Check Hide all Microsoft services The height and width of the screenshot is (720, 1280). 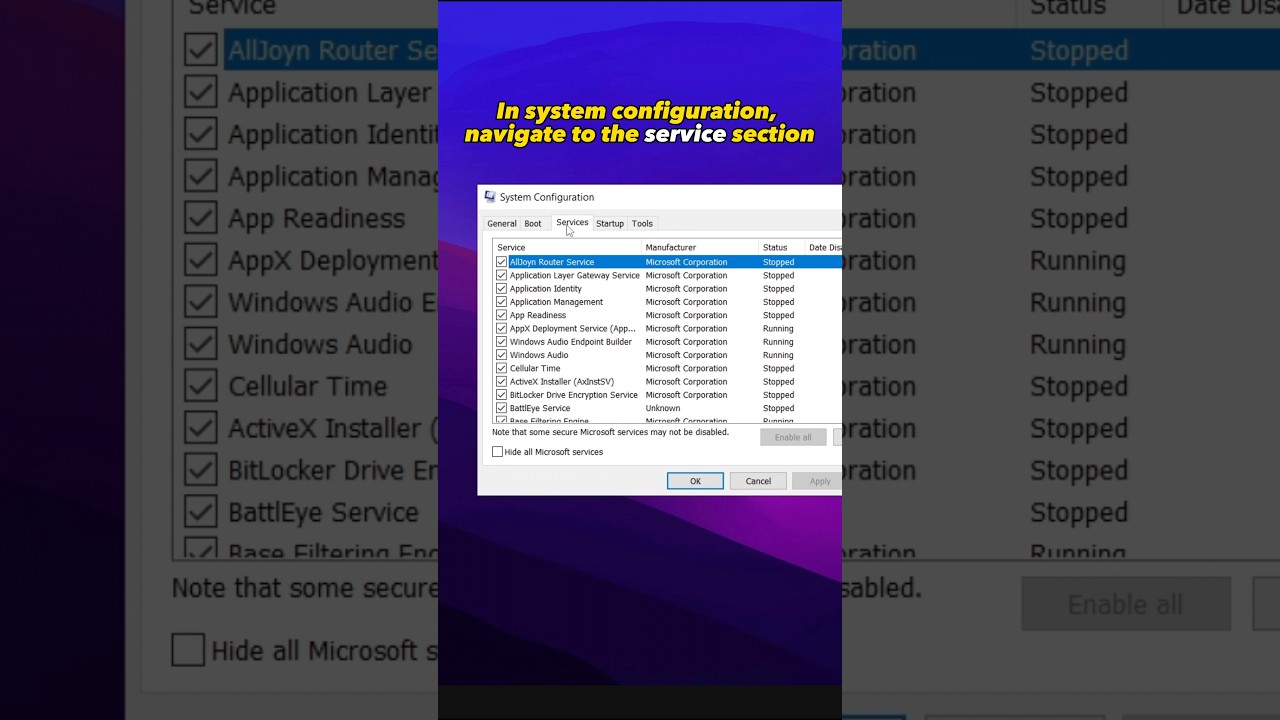(x=497, y=452)
